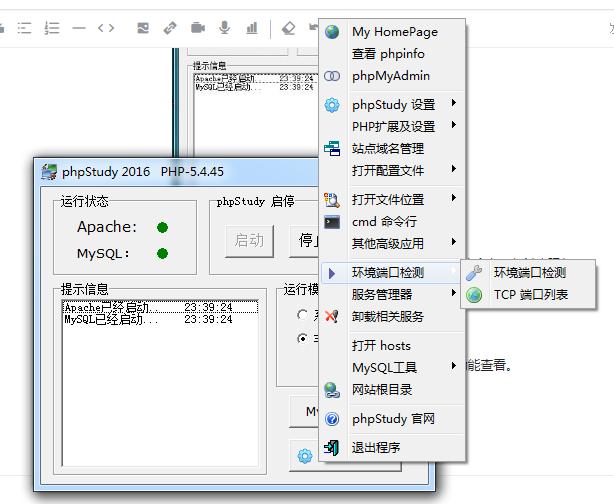Choose 环境端口检测 in the submenu

[528, 273]
